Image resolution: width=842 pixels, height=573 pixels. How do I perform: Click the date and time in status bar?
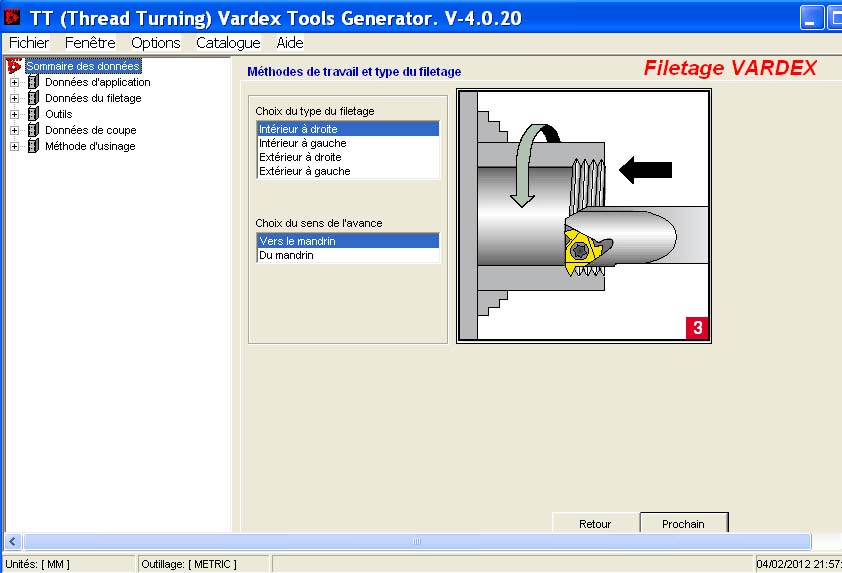click(x=799, y=564)
